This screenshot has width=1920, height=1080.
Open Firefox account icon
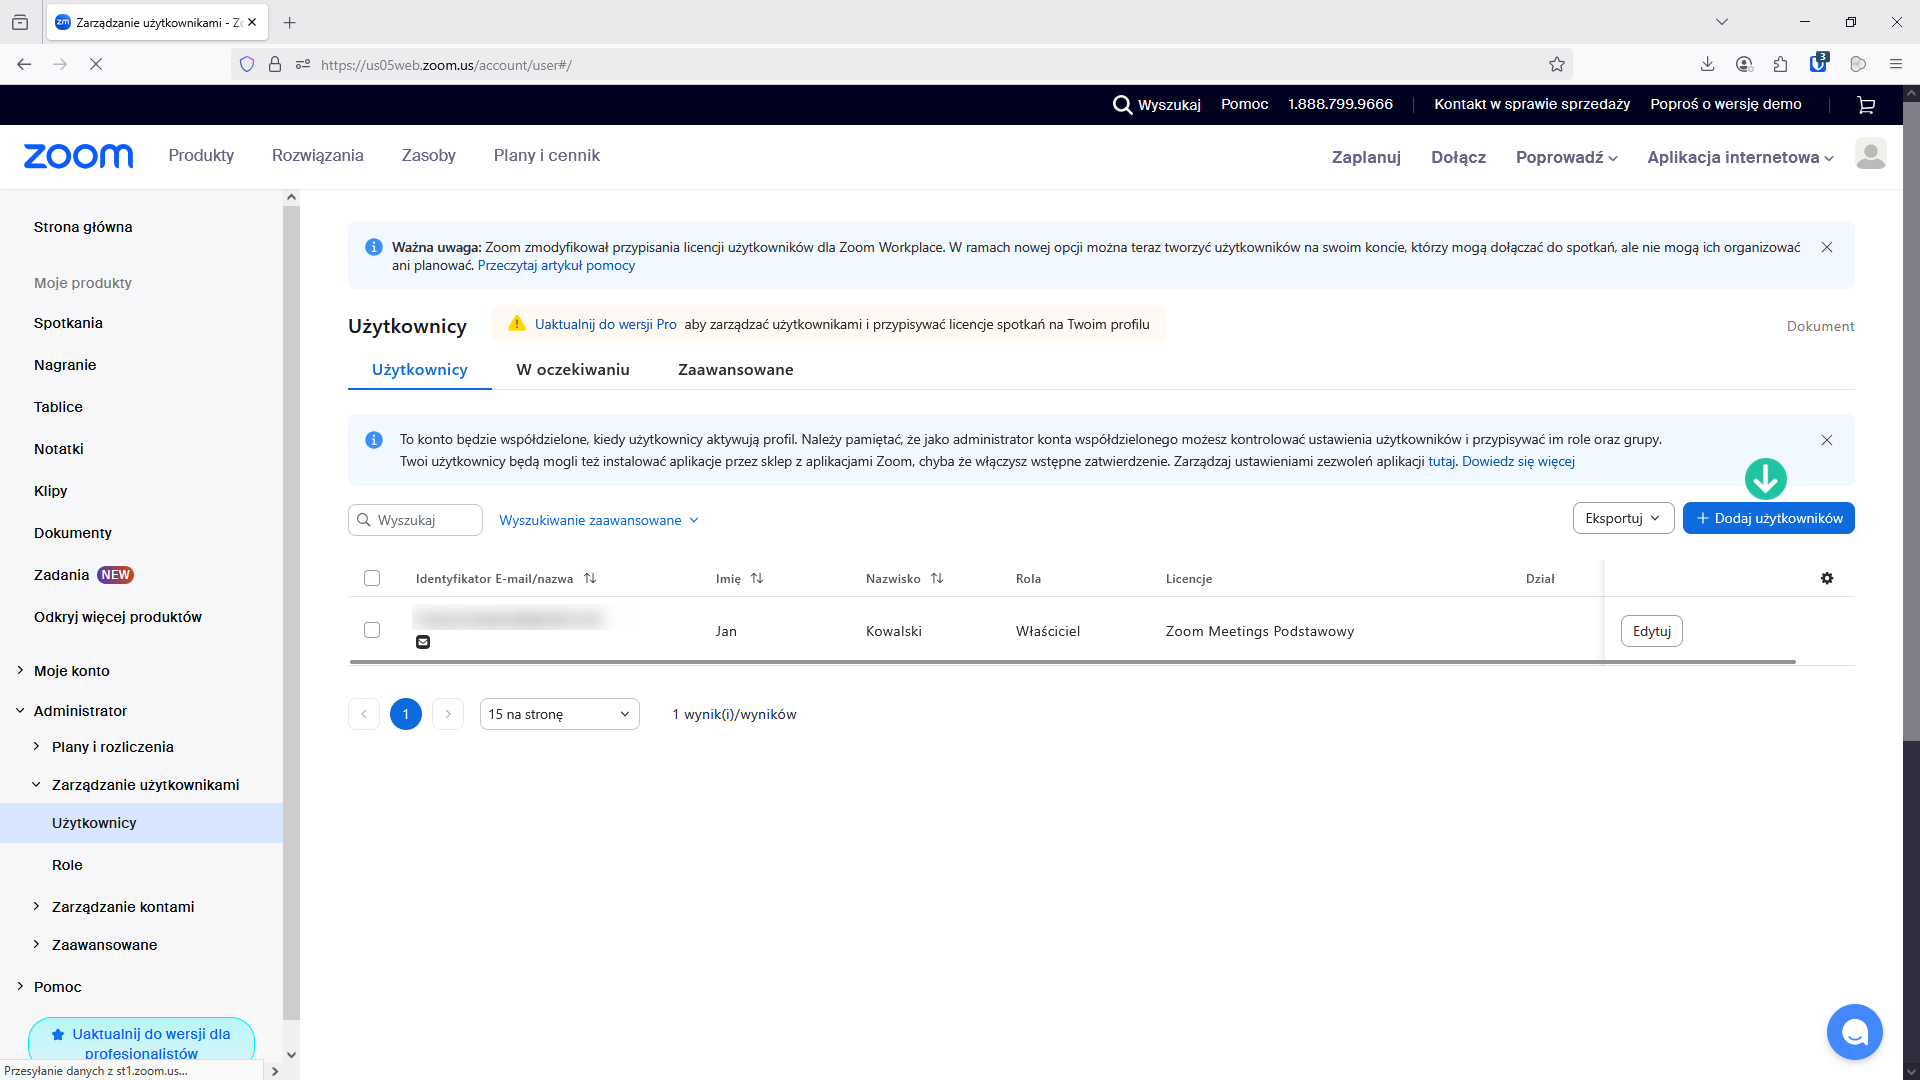click(x=1744, y=64)
